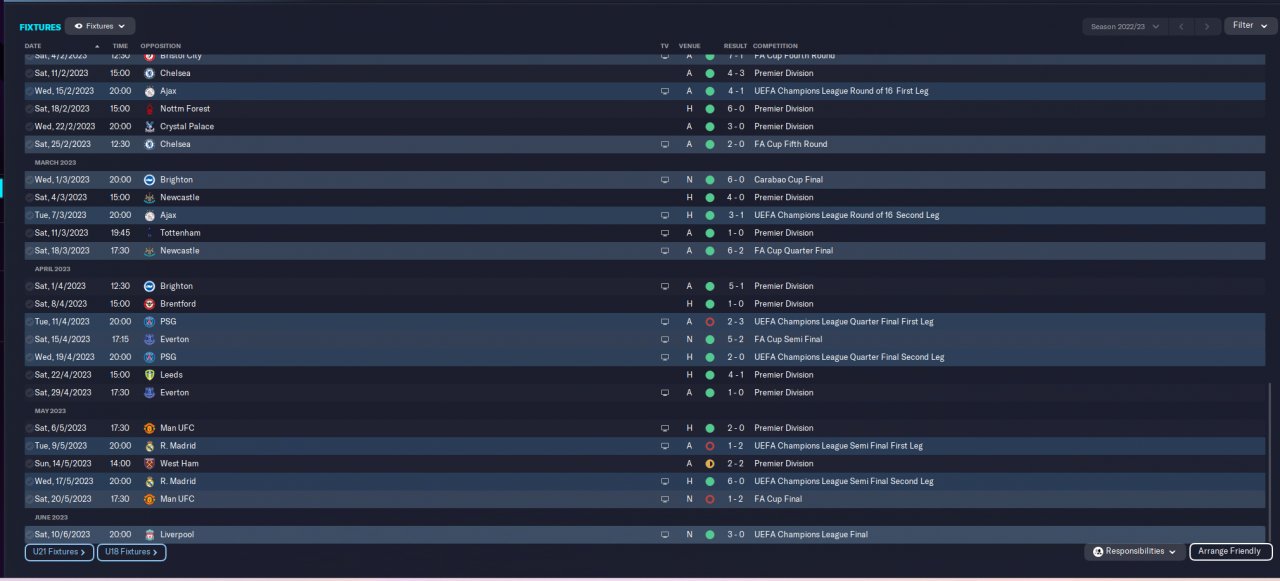Open the Season 2022/23 dropdown
1280x581 pixels.
[1125, 26]
